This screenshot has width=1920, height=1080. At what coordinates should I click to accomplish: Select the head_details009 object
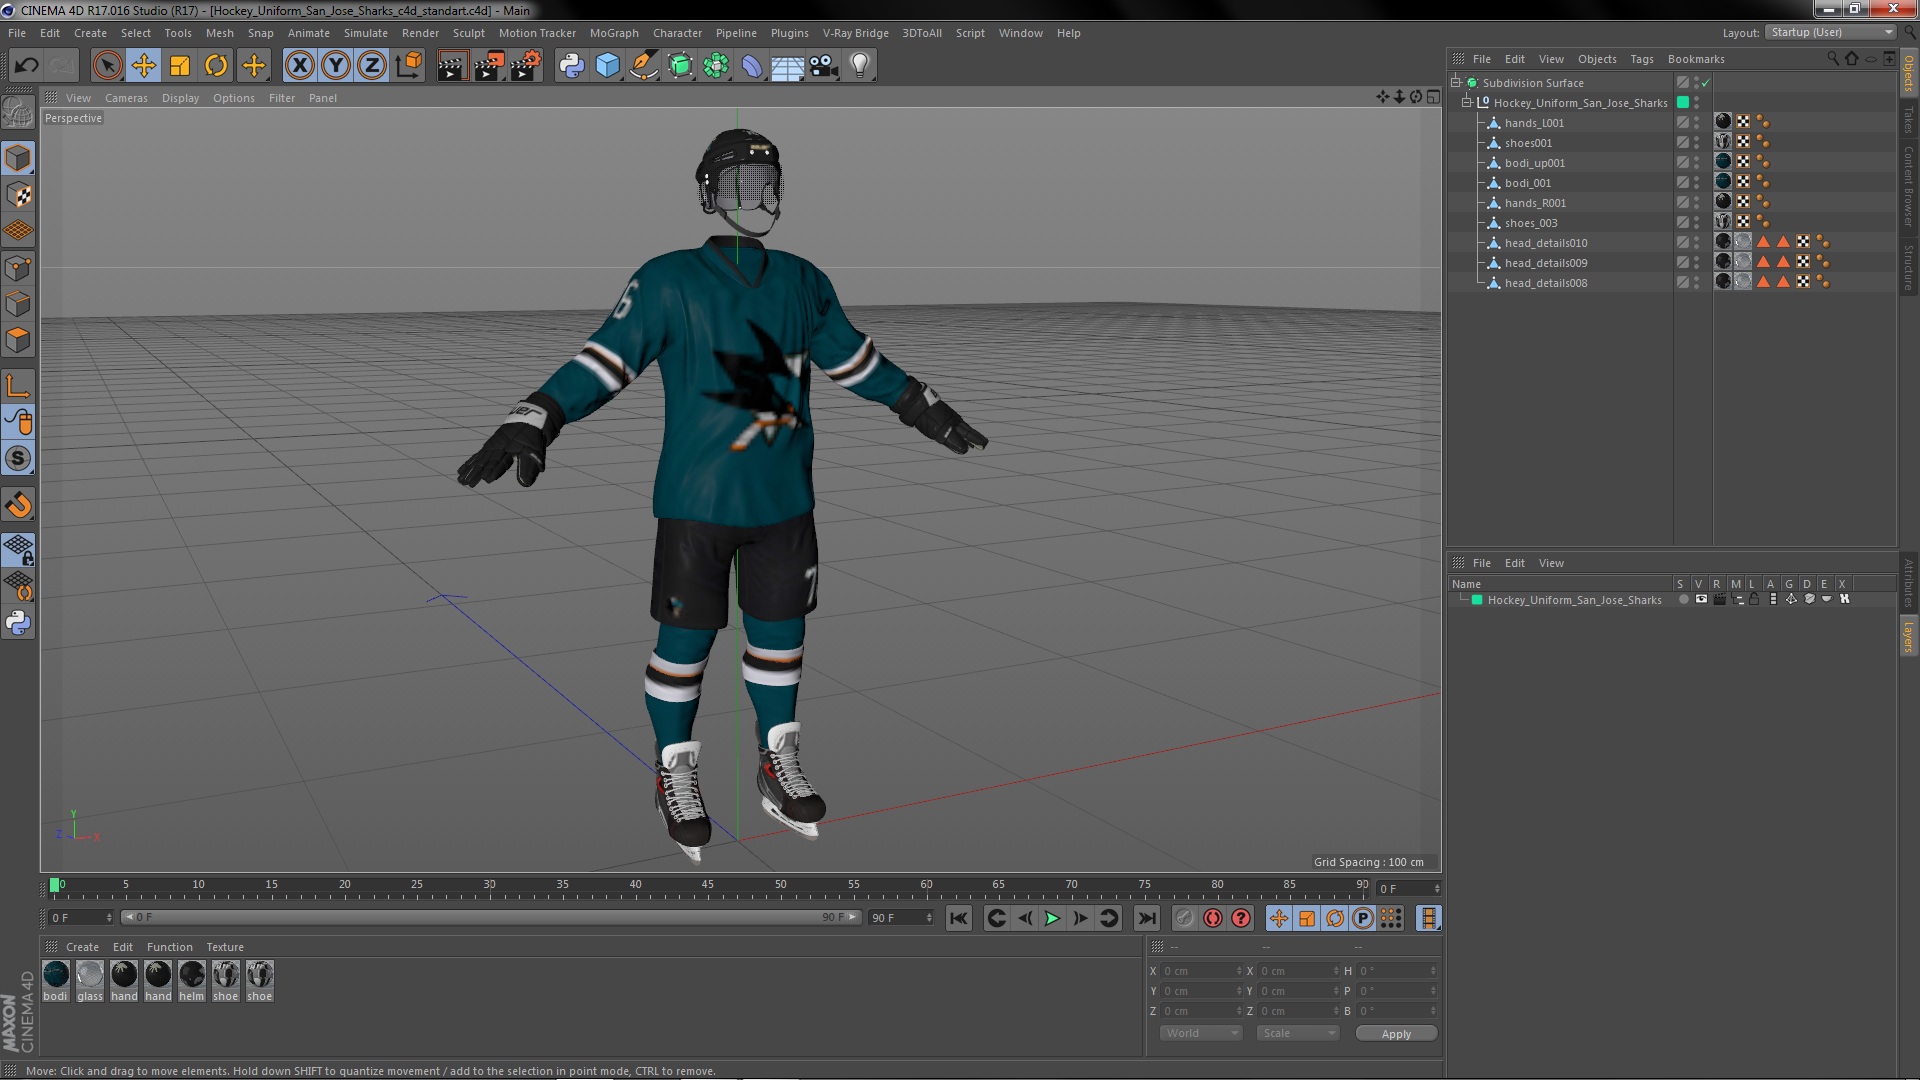coord(1546,263)
